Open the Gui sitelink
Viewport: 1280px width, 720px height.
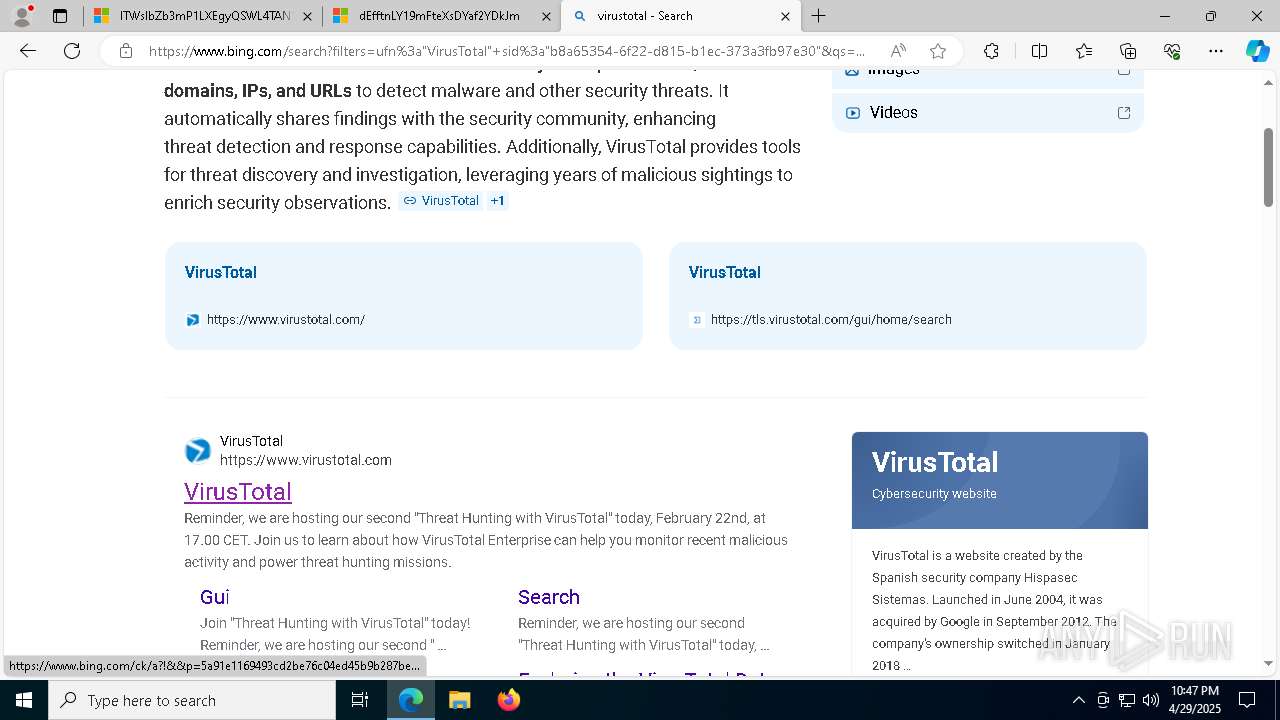pos(215,597)
